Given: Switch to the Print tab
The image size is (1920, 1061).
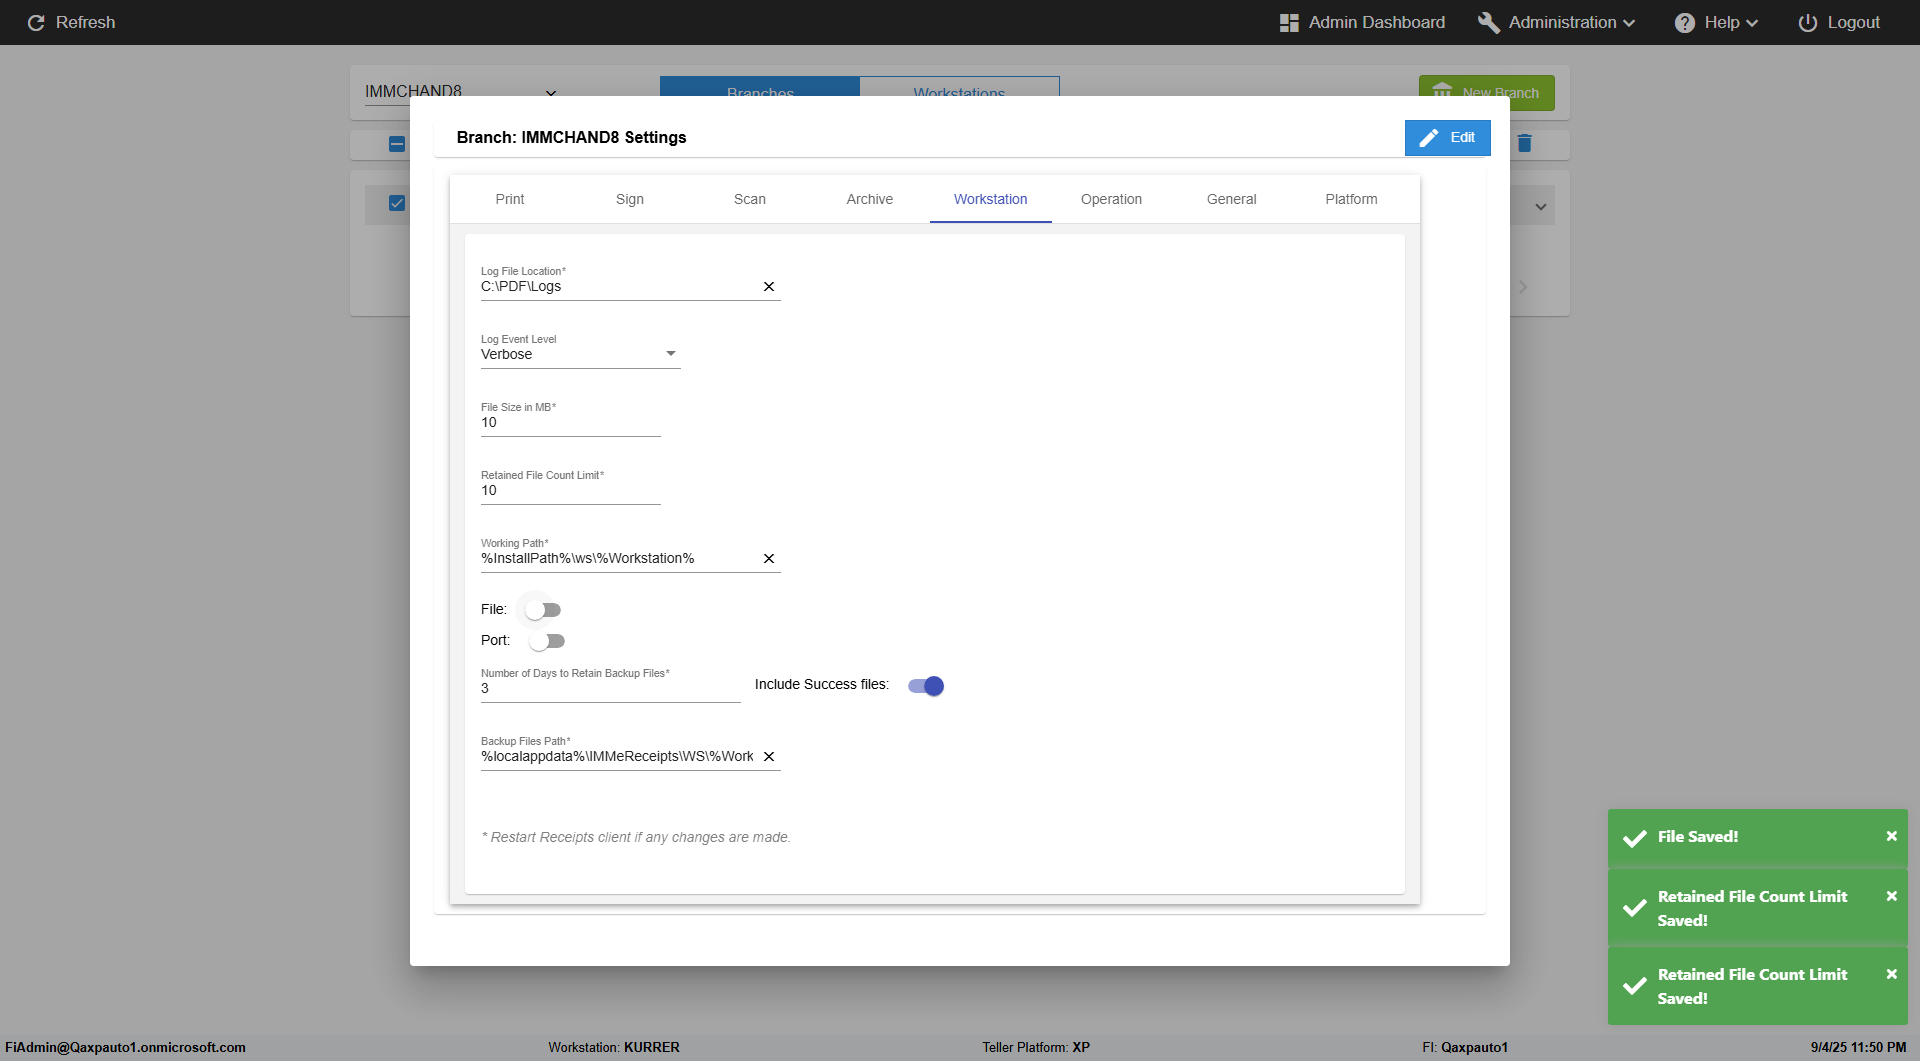Looking at the screenshot, I should [x=510, y=199].
